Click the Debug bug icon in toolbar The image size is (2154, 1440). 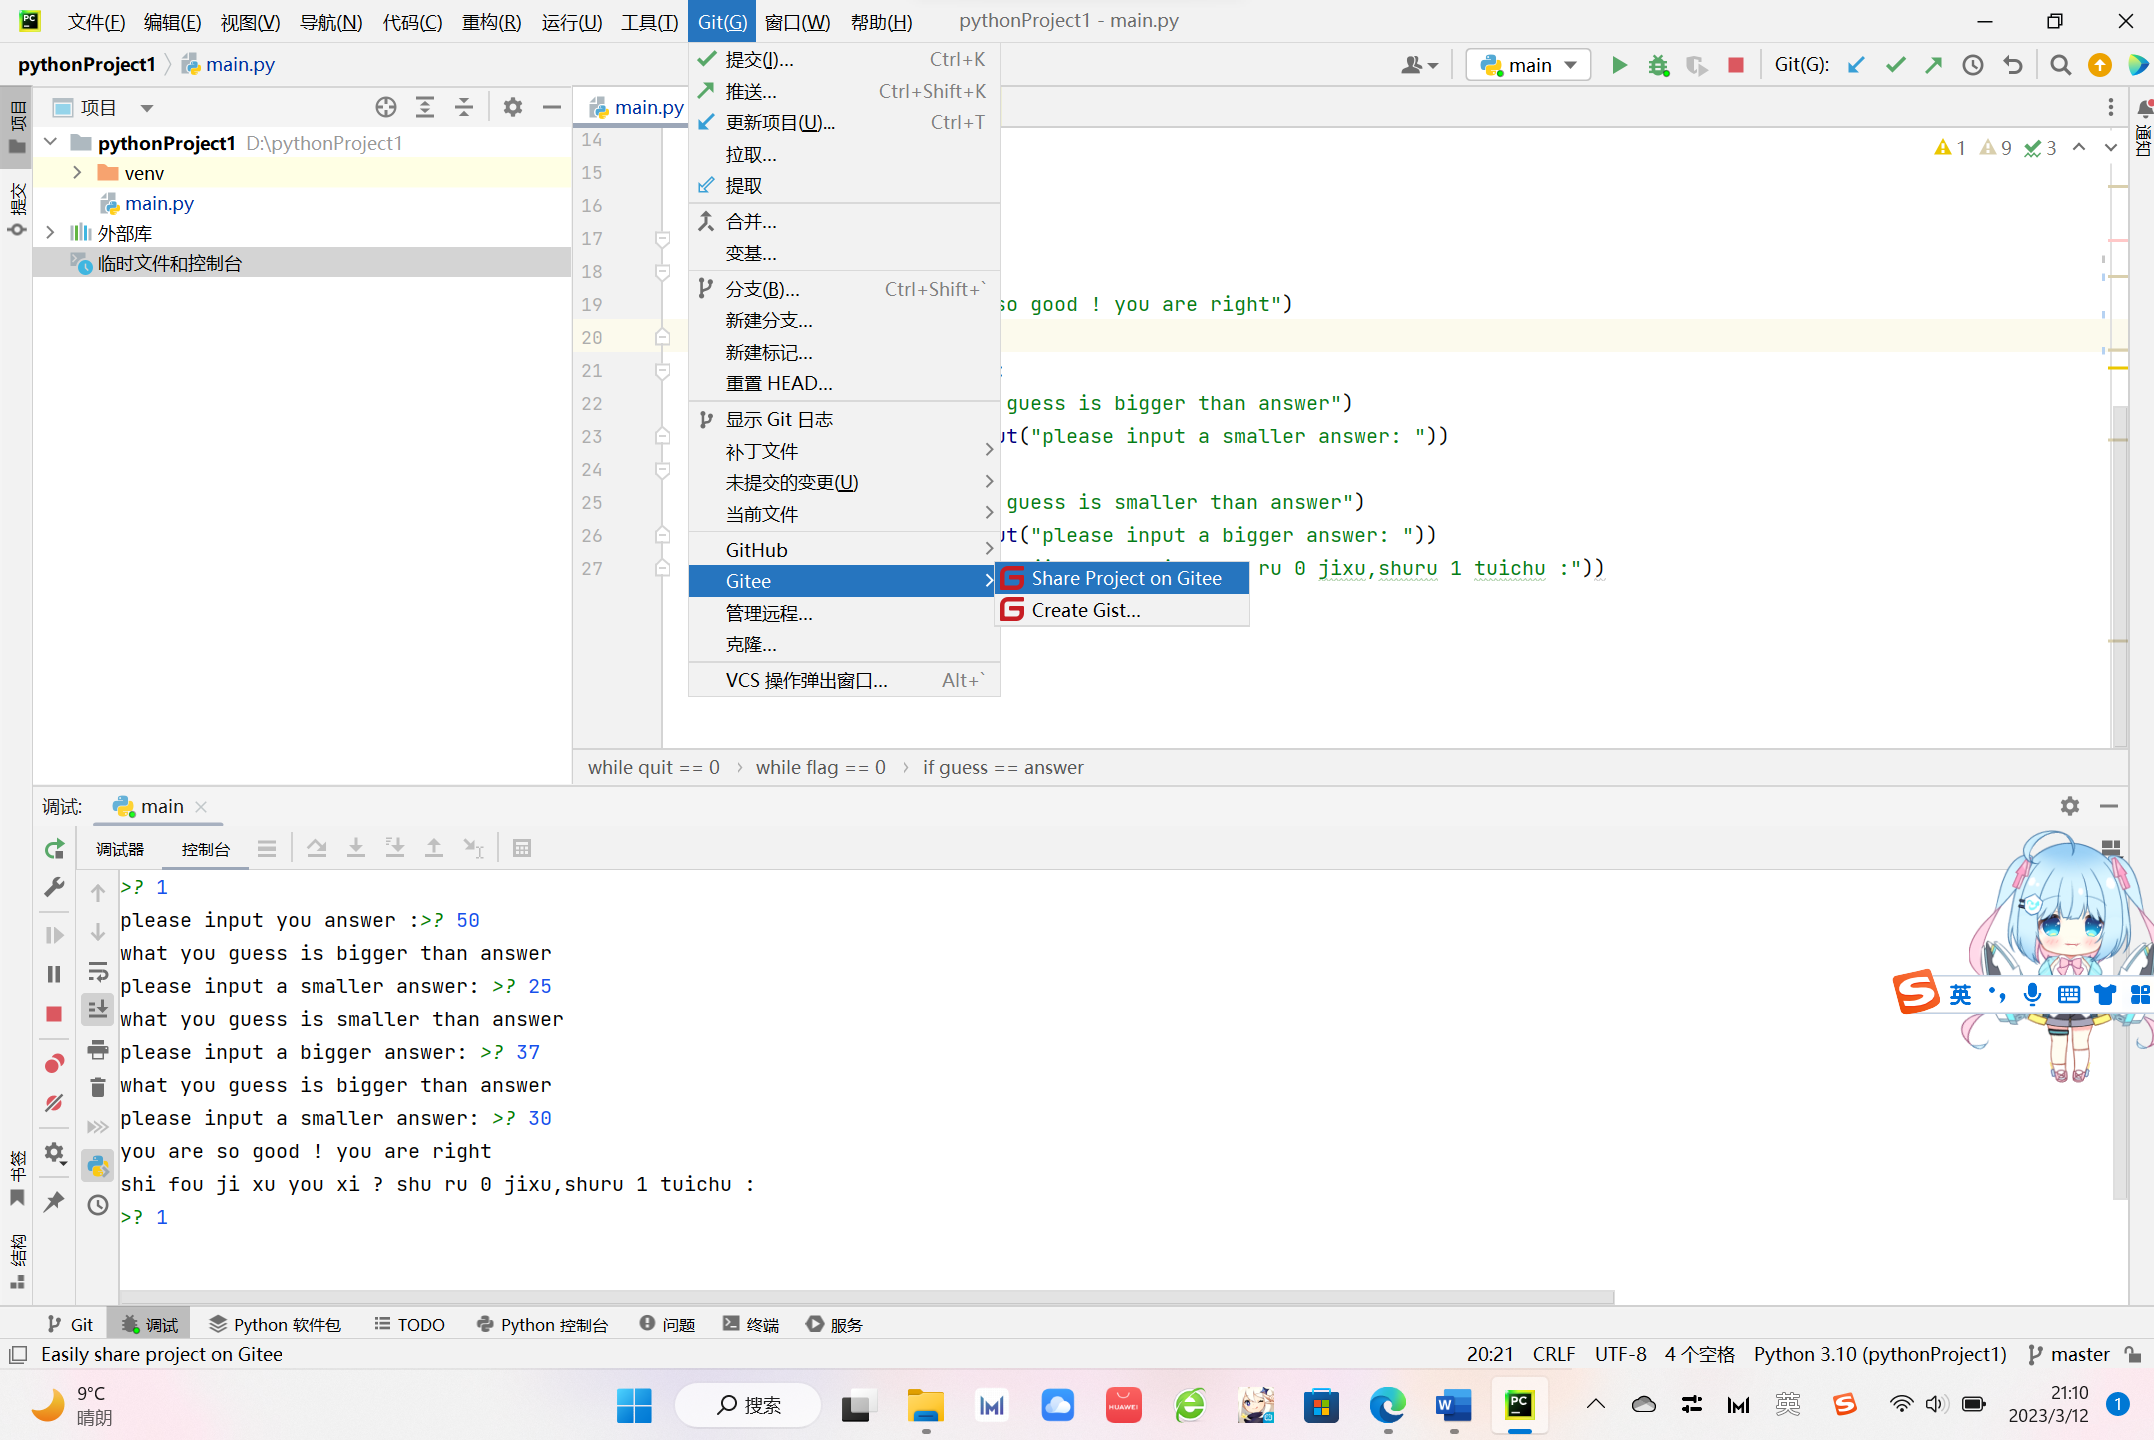tap(1658, 65)
